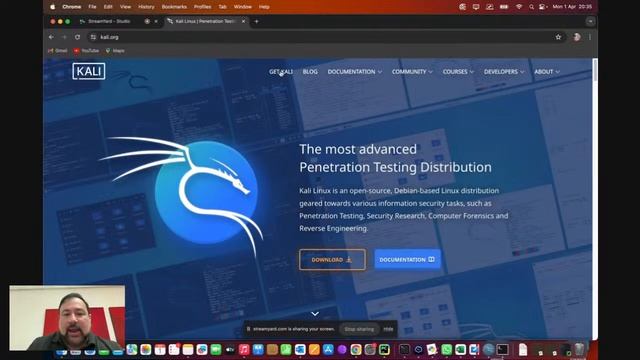Viewport: 640px width, 360px height.
Task: Open Terminal from the Dock
Action: click(x=502, y=349)
